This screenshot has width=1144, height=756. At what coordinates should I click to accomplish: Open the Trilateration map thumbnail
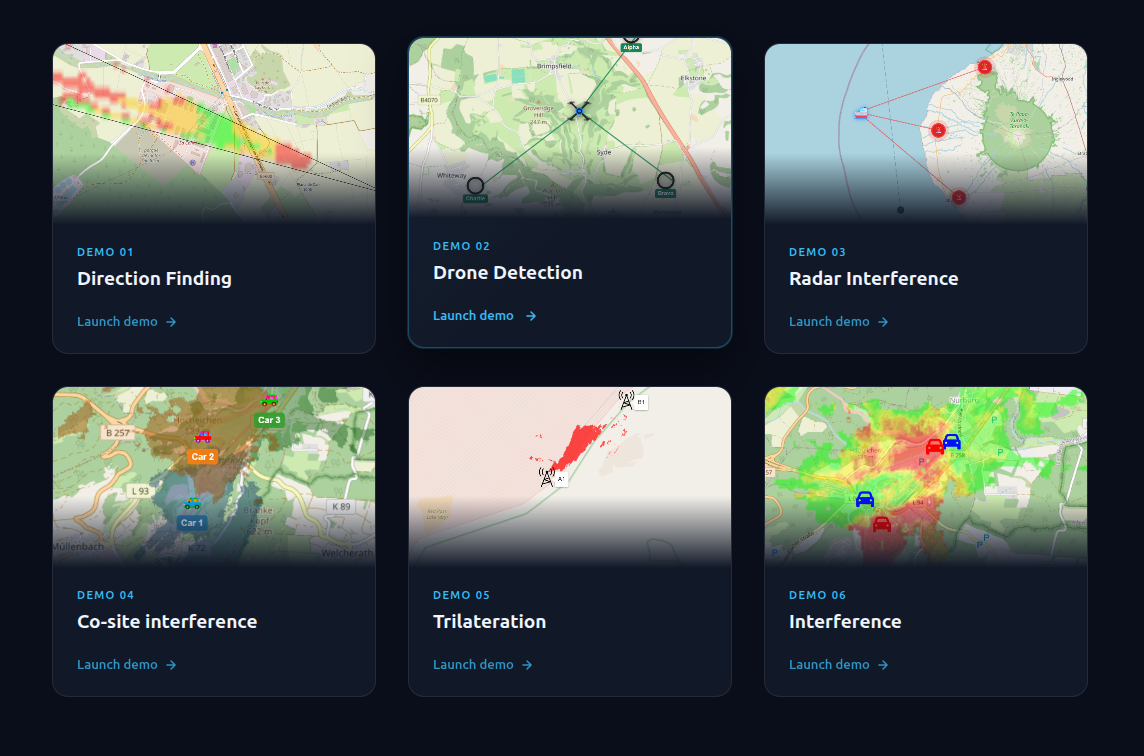point(570,476)
